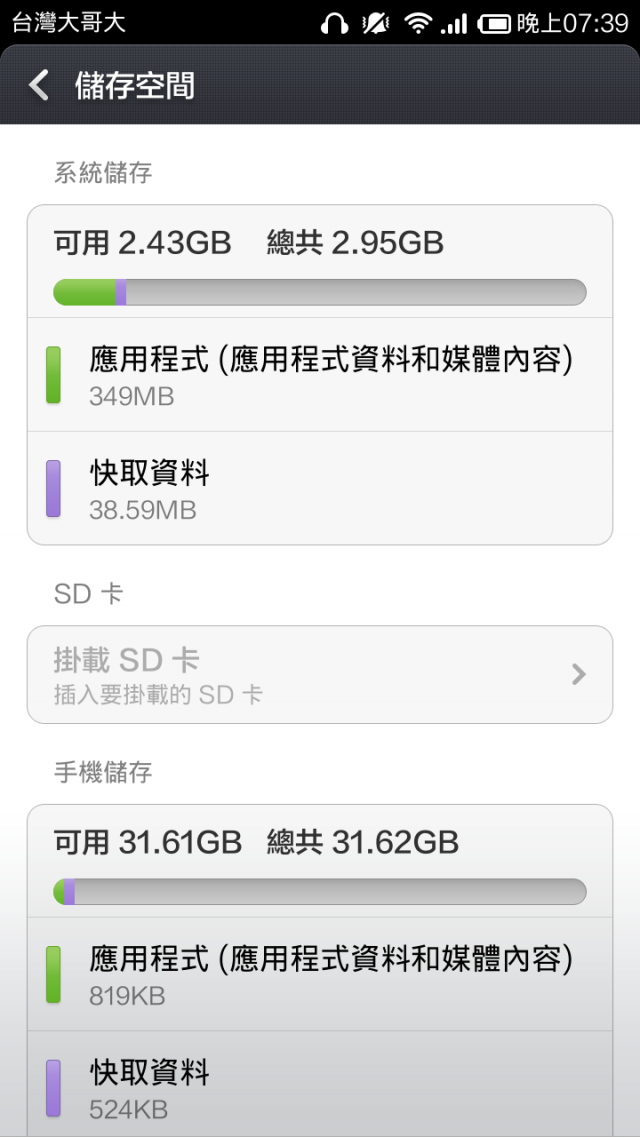Tap green swatch beside 819KB applications
Viewport: 640px width, 1138px height.
pyautogui.click(x=53, y=975)
